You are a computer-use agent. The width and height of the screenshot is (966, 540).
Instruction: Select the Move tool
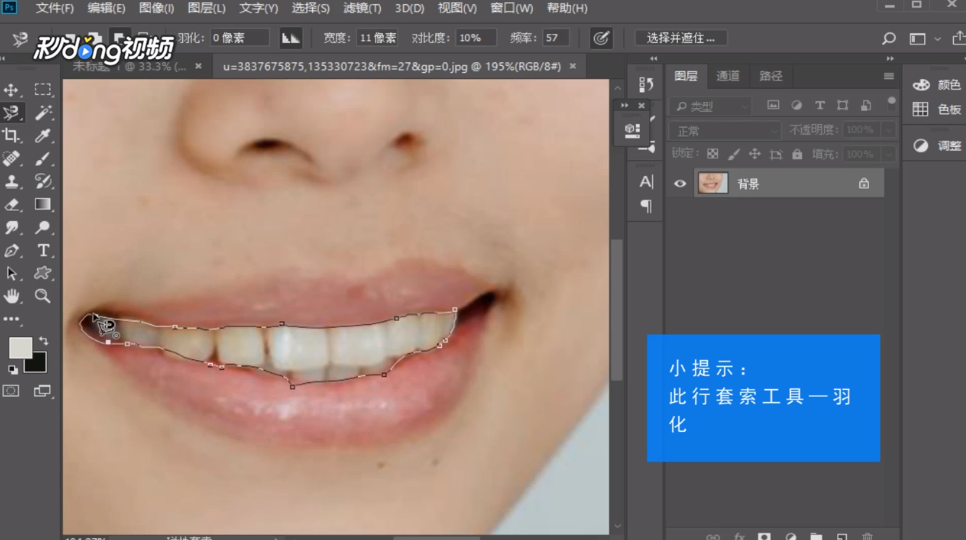pos(11,90)
